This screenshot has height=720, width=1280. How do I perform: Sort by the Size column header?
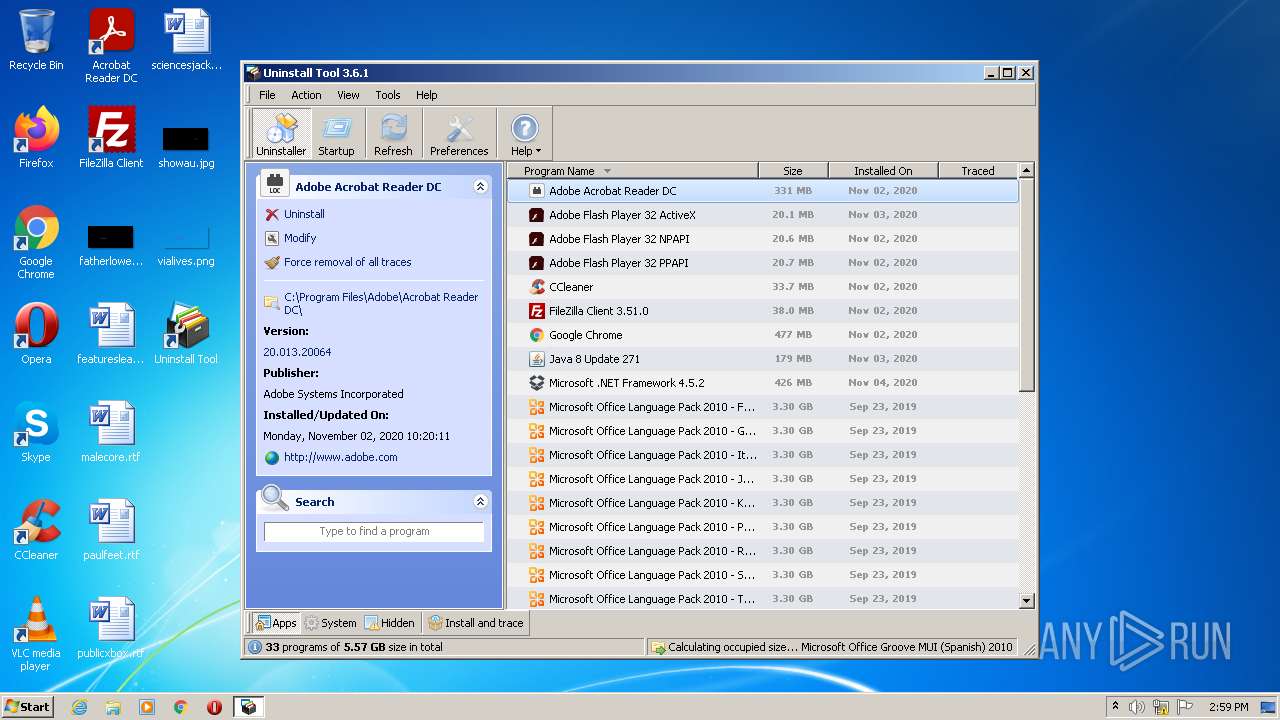(793, 171)
